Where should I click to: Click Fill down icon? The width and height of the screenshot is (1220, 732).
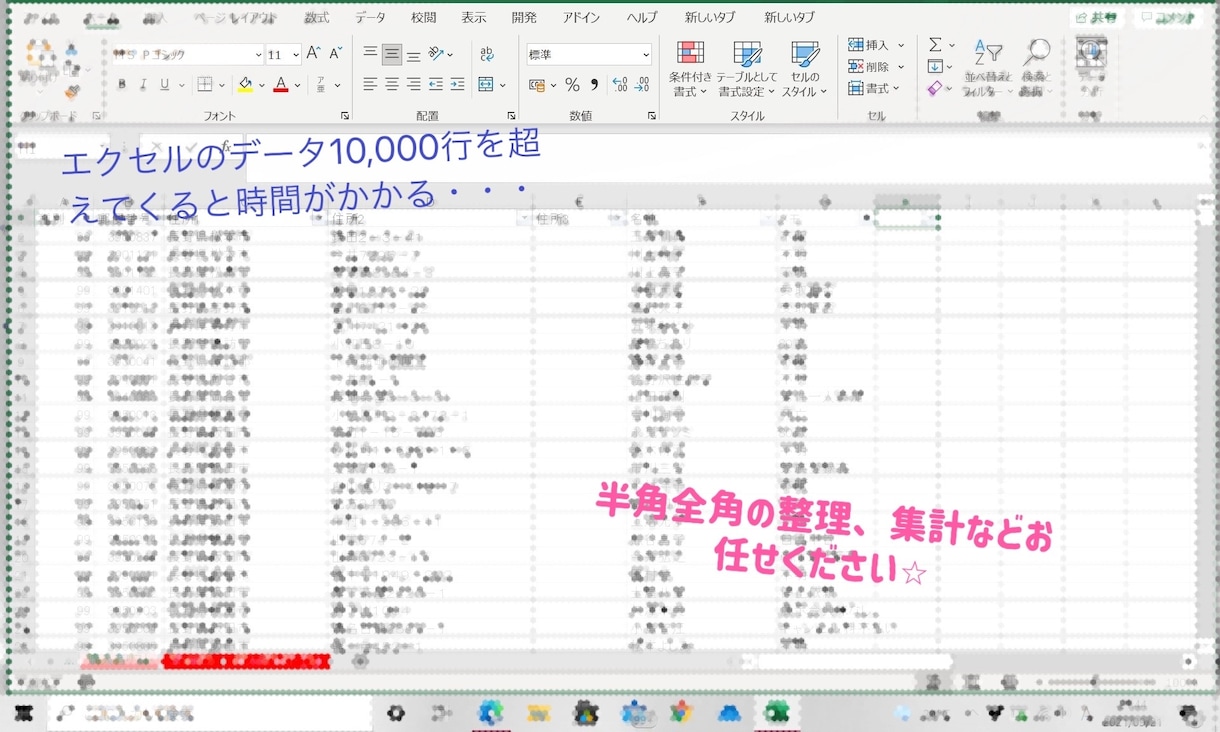[x=935, y=67]
